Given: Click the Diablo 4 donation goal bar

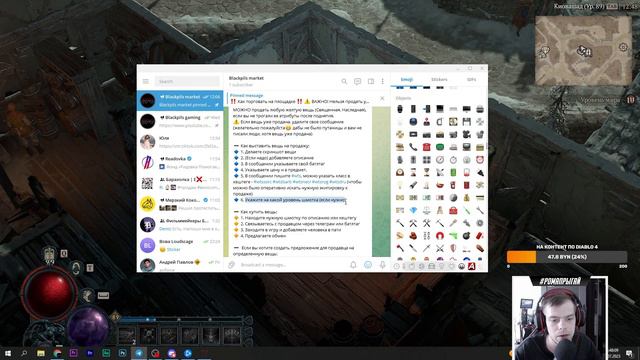Looking at the screenshot, I should coord(567,257).
